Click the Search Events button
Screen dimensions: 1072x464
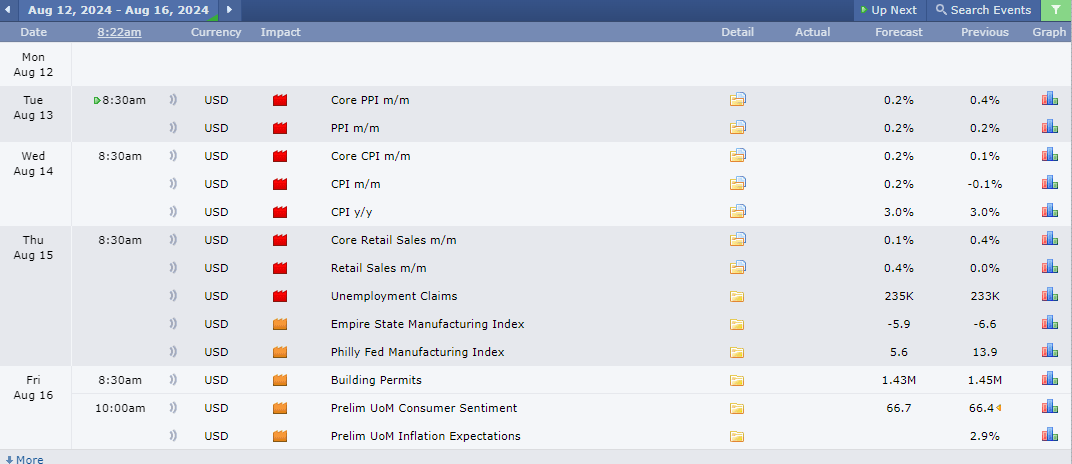point(983,10)
